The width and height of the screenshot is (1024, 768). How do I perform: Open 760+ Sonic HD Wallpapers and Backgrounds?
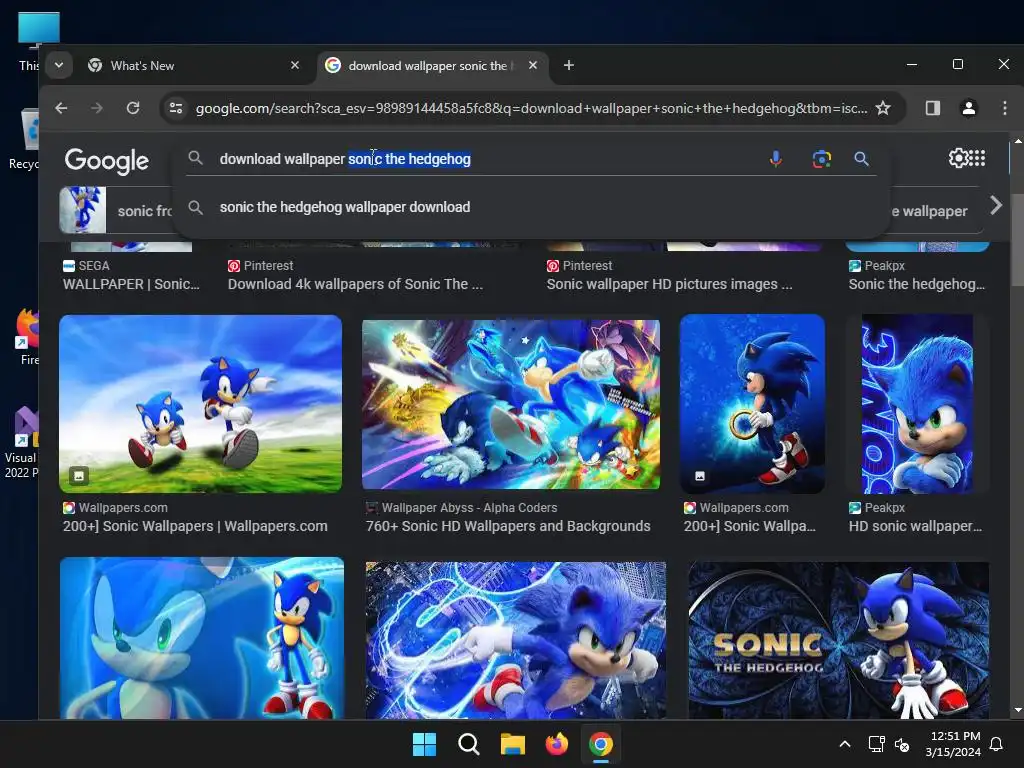[508, 526]
